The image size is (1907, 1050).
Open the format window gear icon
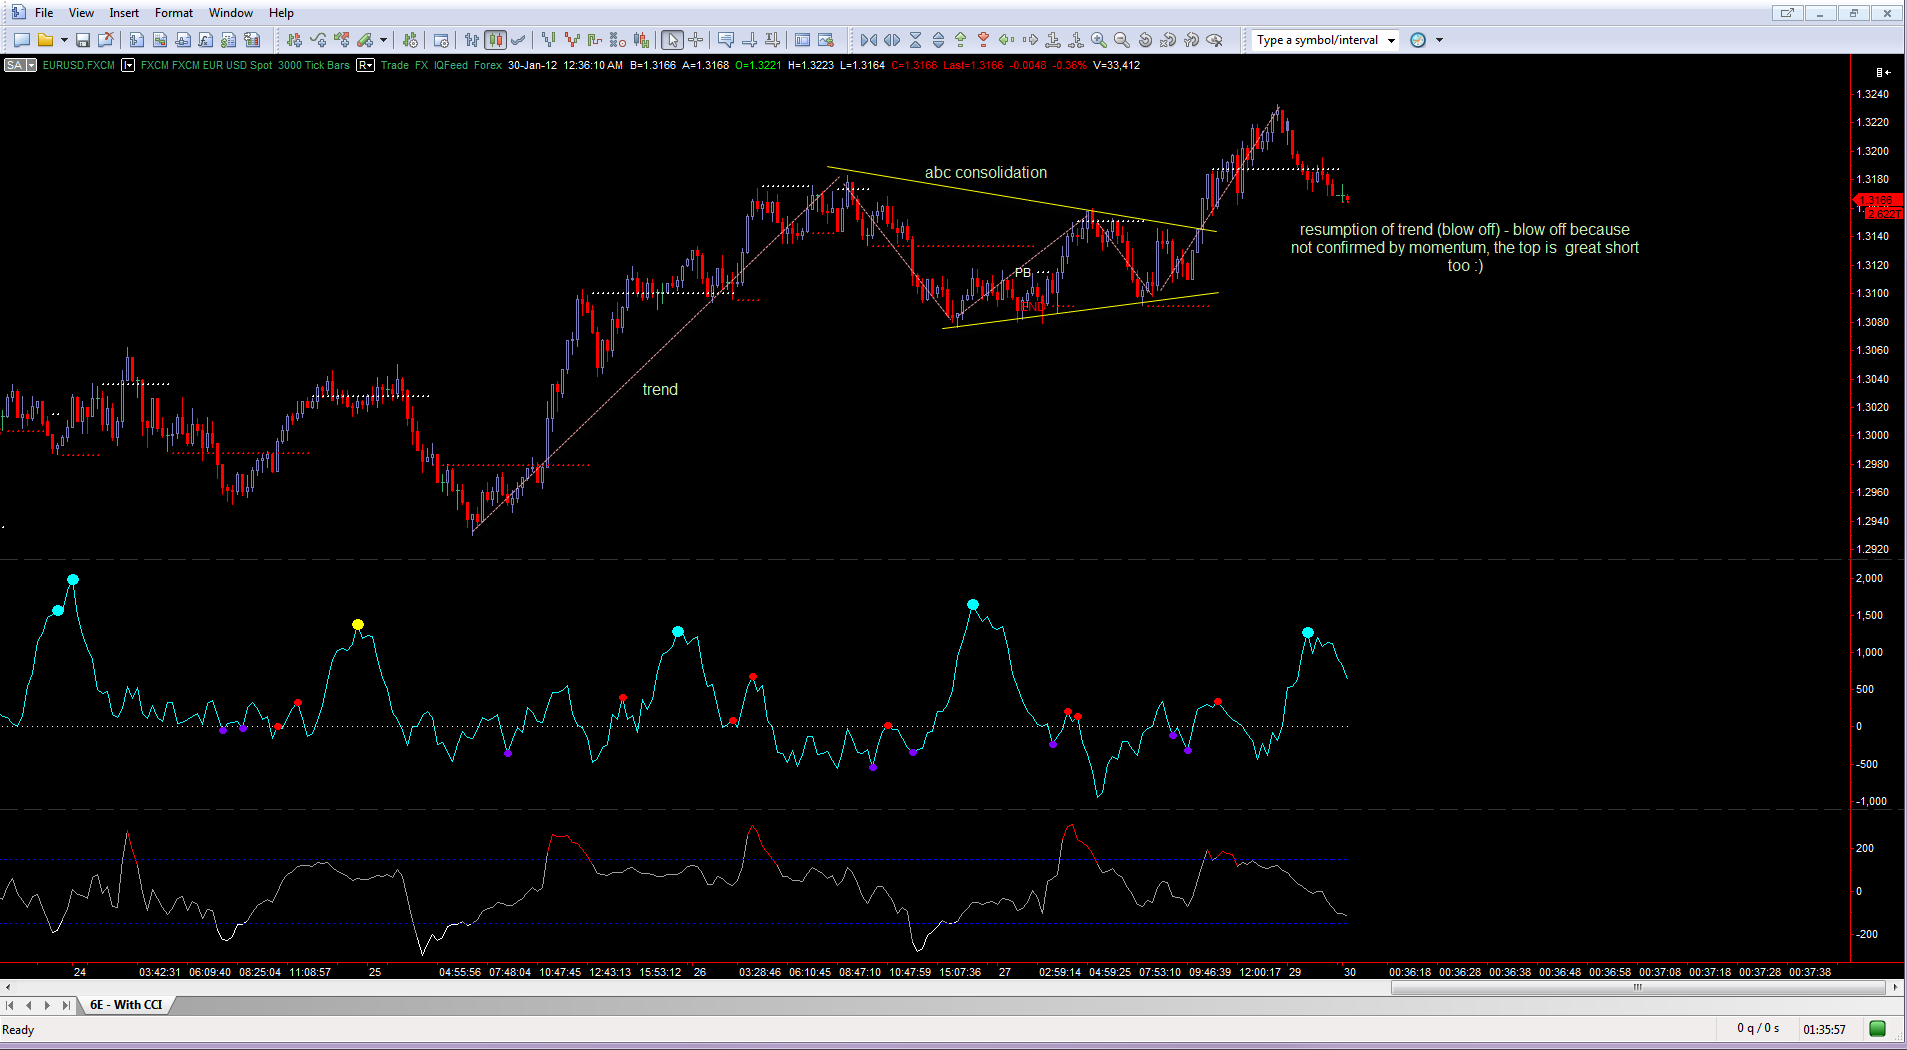click(441, 40)
